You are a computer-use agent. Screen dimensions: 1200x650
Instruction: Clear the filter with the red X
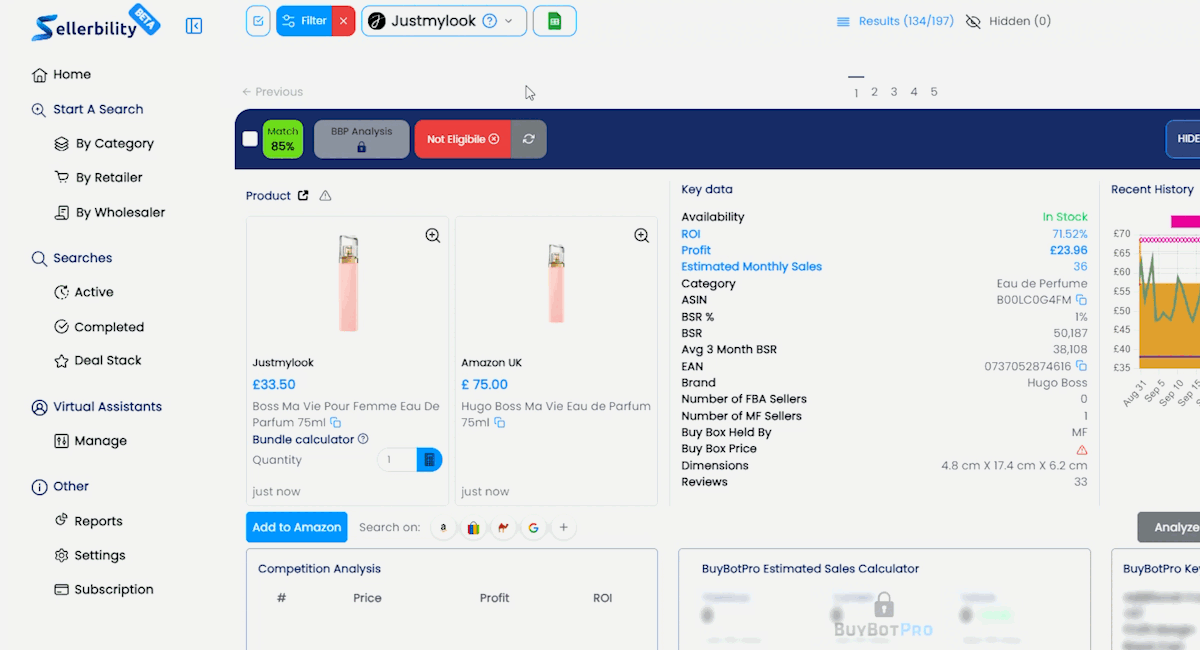(x=343, y=21)
